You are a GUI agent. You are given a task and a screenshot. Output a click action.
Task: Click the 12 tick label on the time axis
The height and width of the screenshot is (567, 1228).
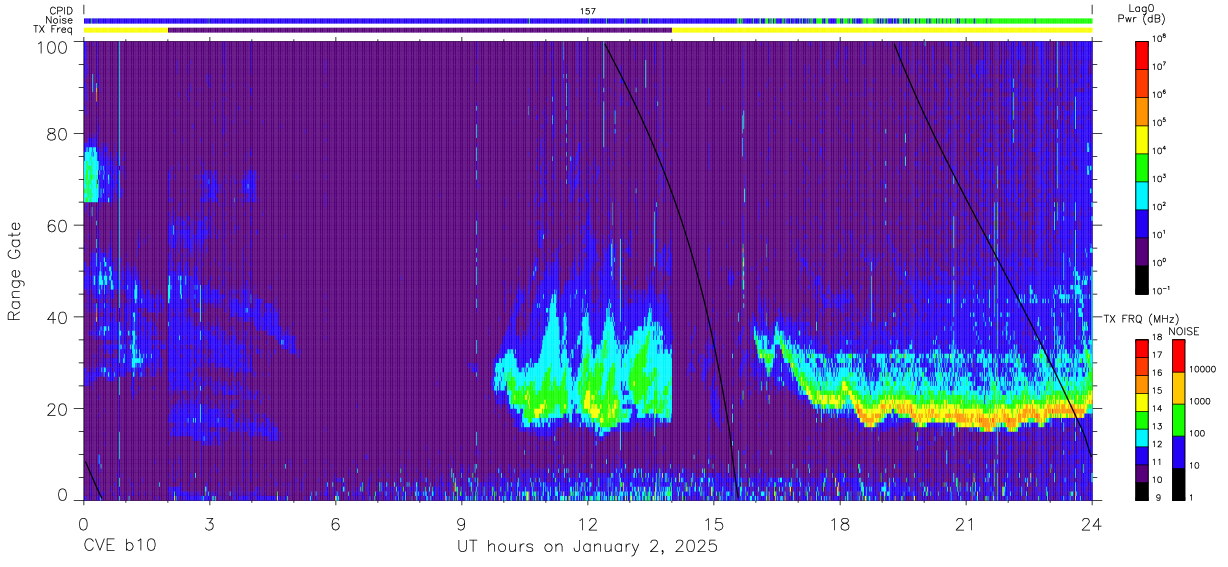(x=588, y=524)
